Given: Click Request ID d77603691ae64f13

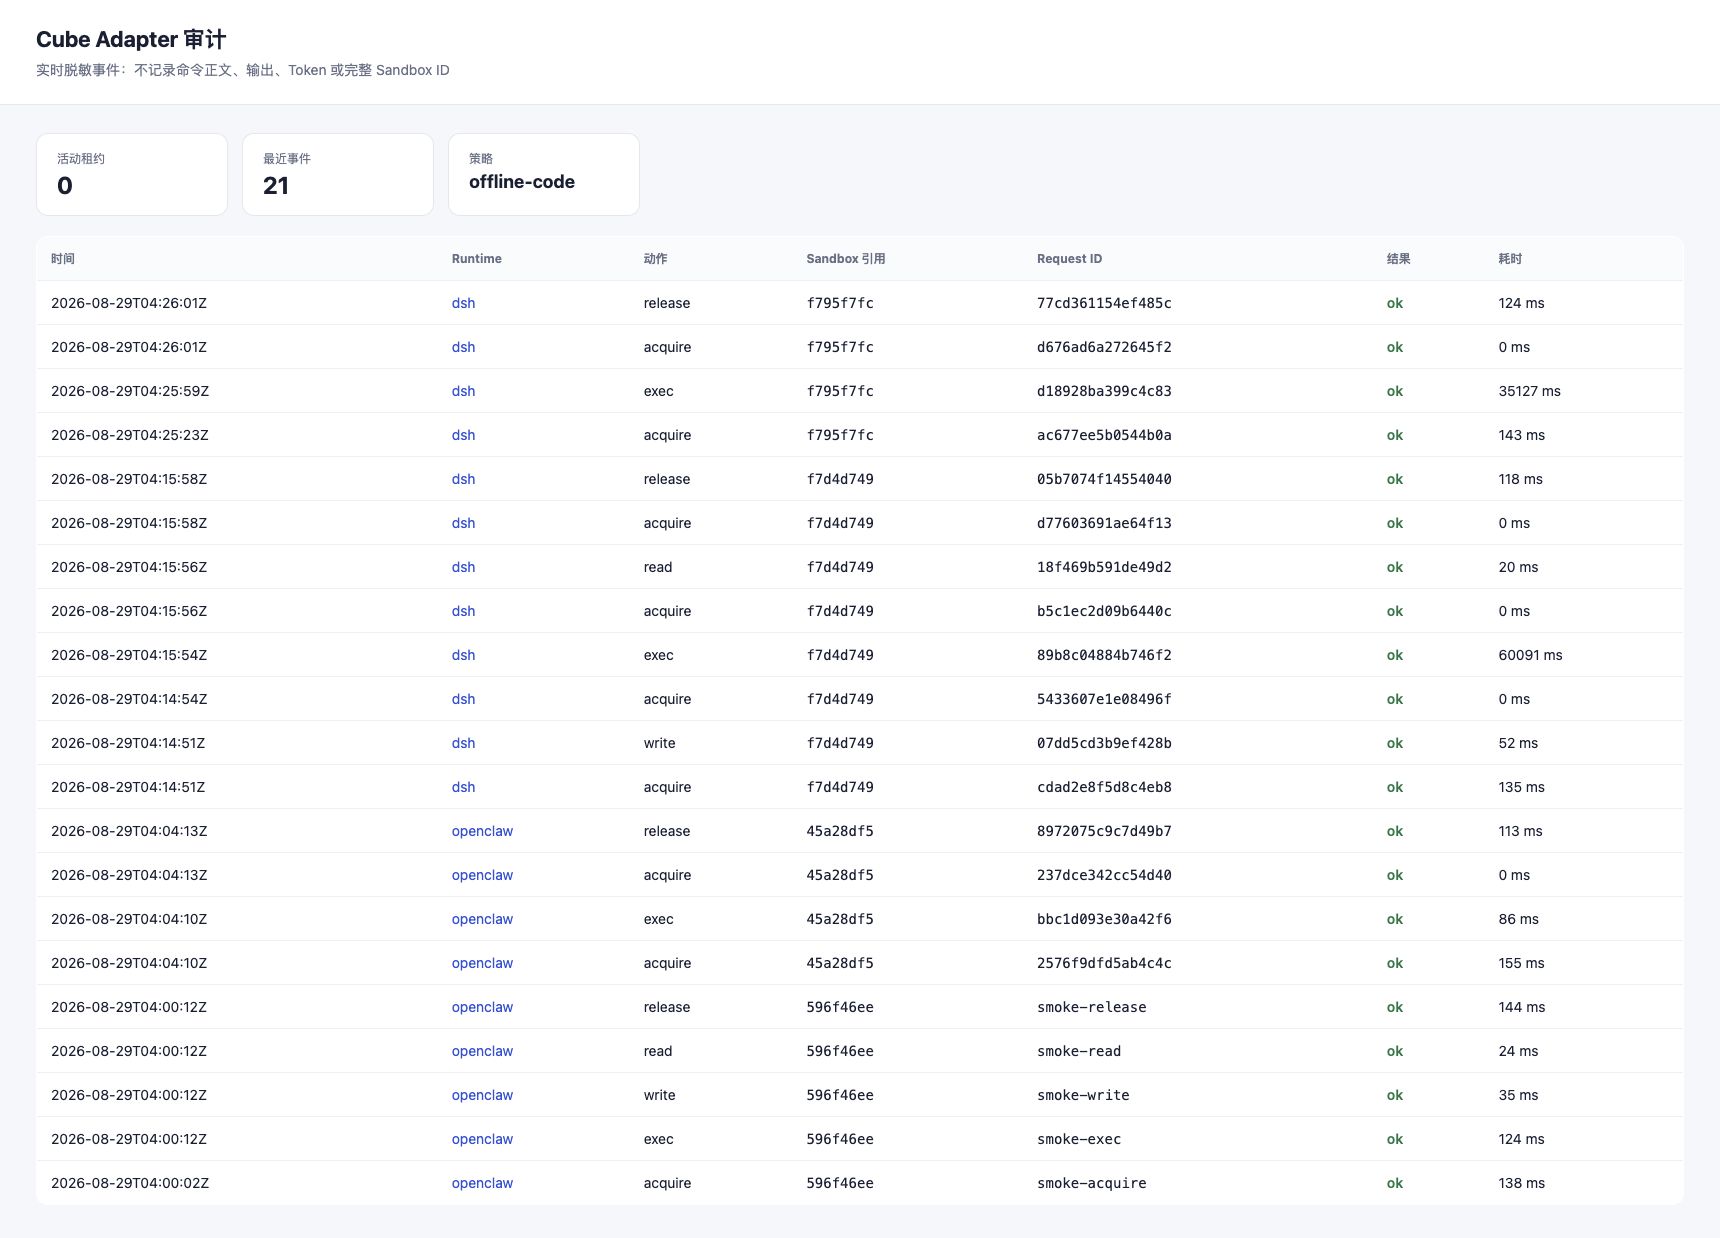Looking at the screenshot, I should [1104, 523].
